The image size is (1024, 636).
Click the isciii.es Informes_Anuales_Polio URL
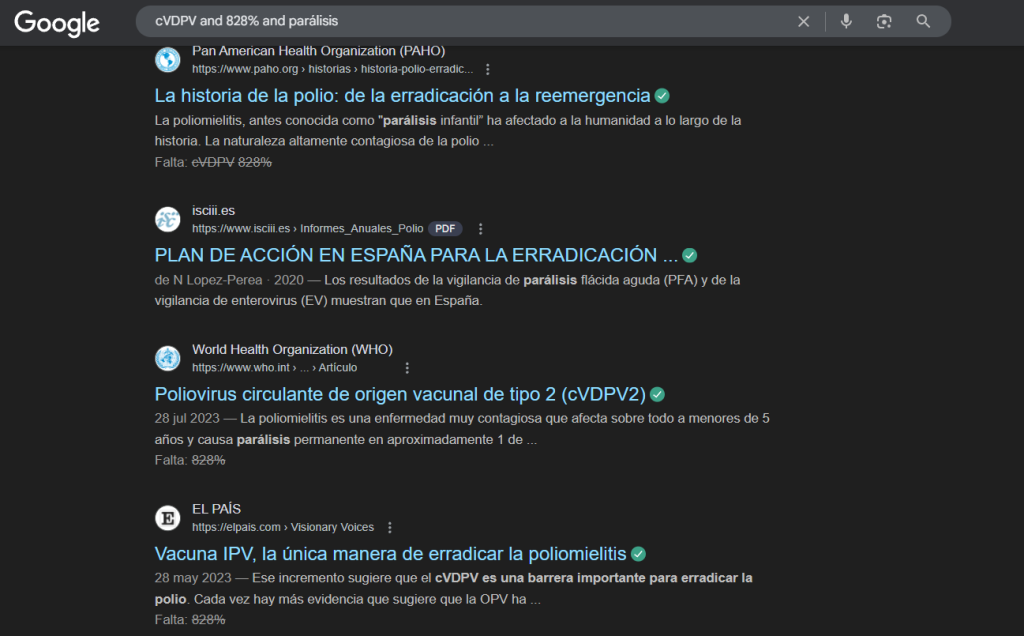308,229
